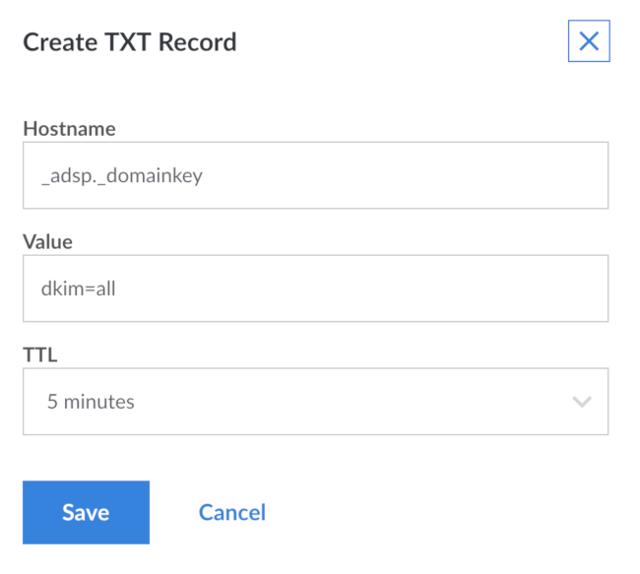Viewport: 640px width, 574px height.
Task: Click the X icon in the dialog header
Action: click(x=589, y=42)
